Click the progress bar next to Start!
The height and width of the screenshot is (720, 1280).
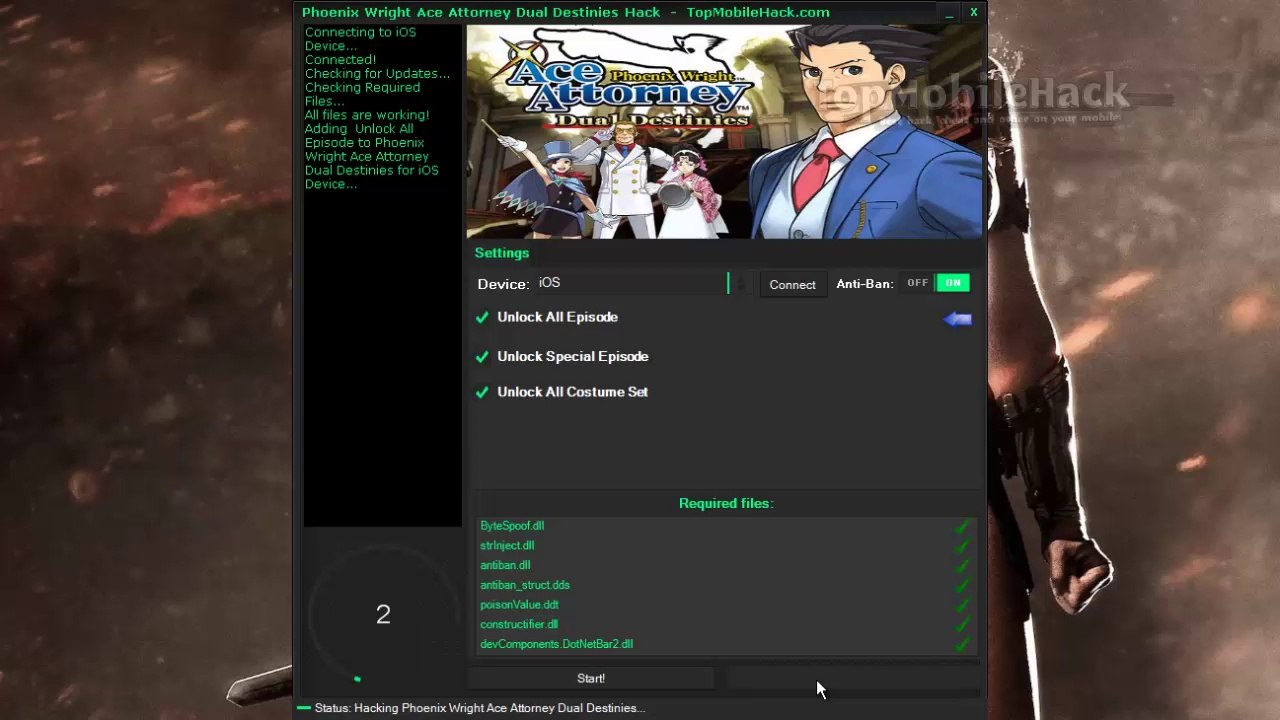853,679
